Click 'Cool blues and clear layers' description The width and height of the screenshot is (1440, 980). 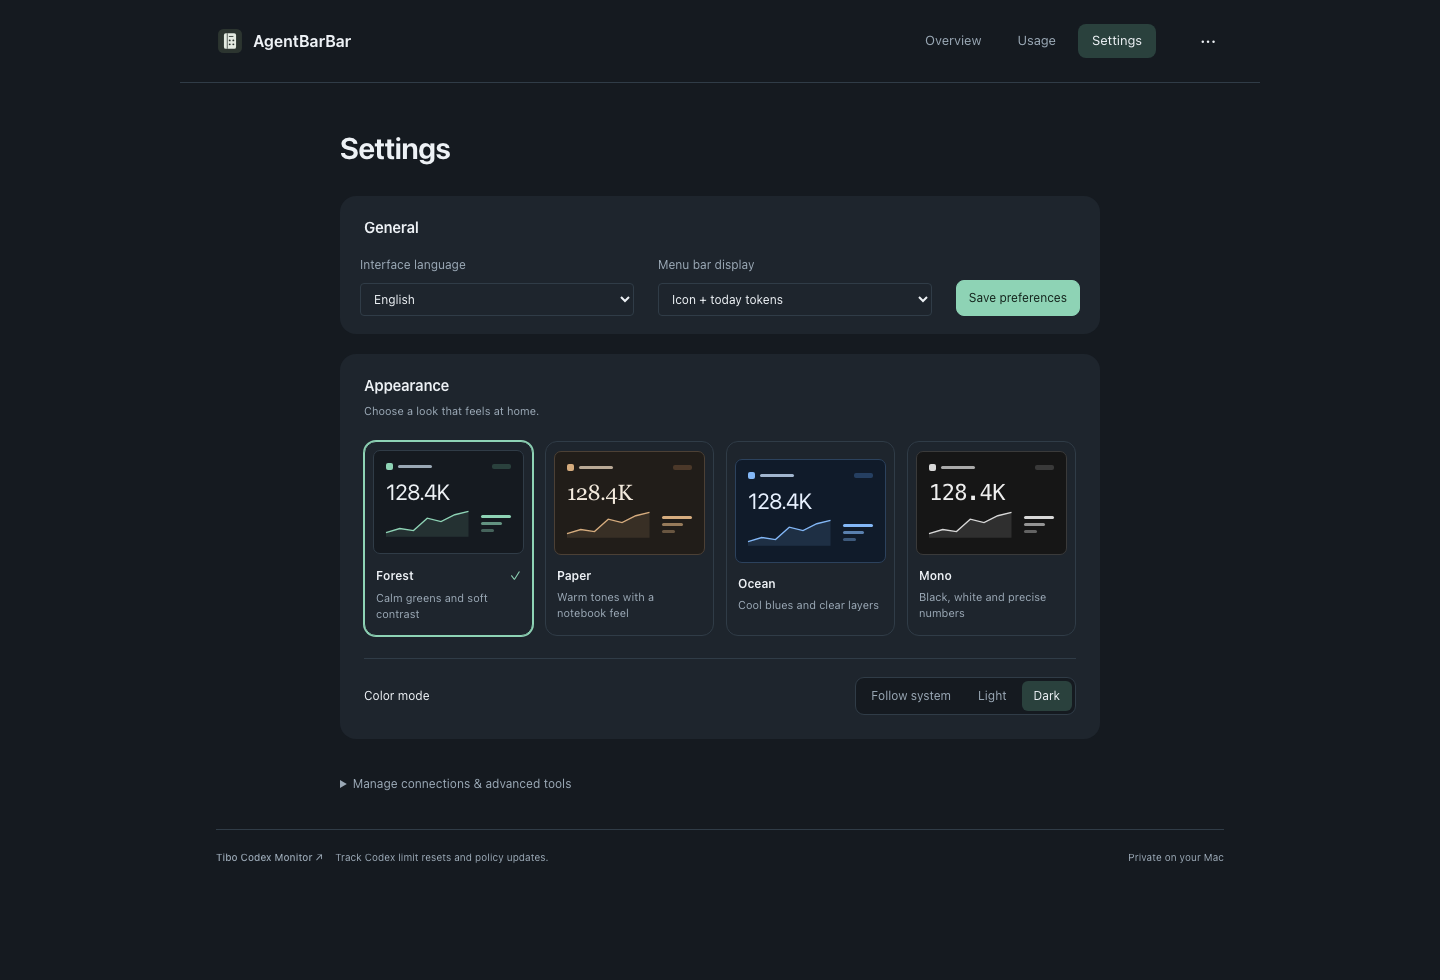click(808, 605)
